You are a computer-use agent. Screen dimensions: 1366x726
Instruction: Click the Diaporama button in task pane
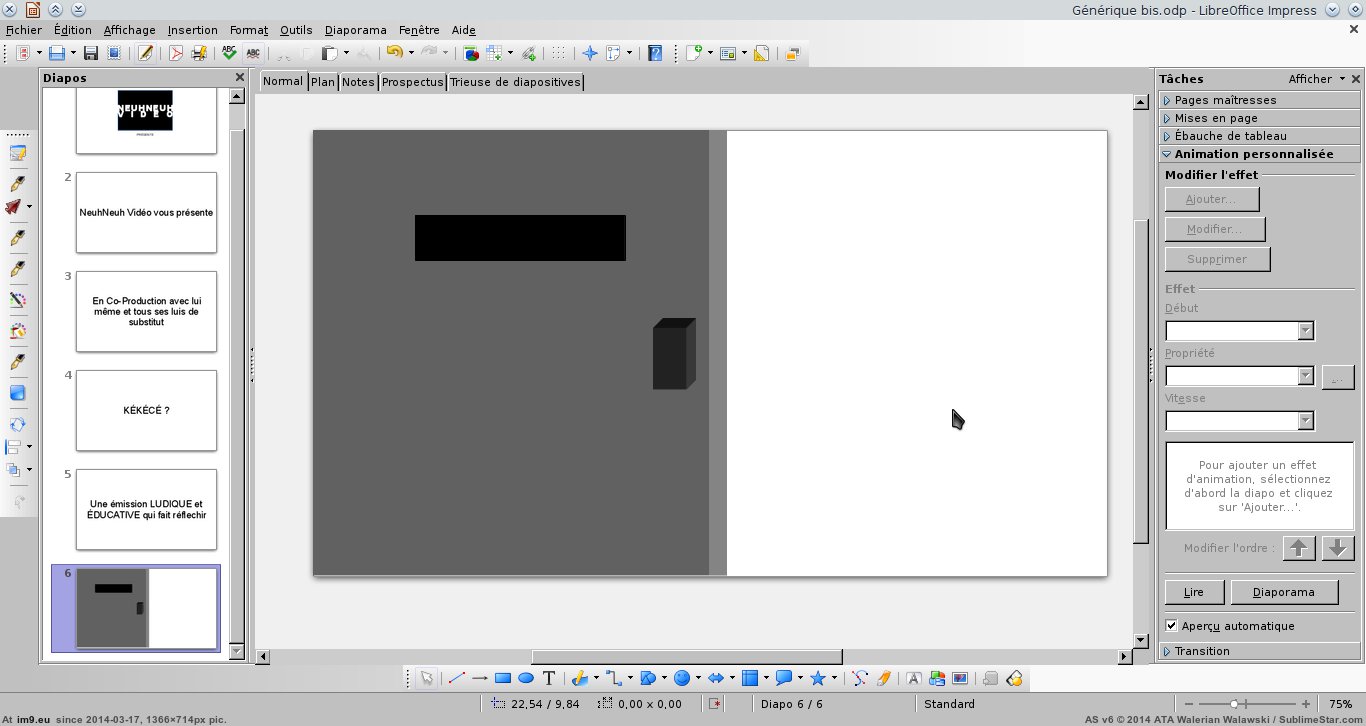pos(1283,592)
